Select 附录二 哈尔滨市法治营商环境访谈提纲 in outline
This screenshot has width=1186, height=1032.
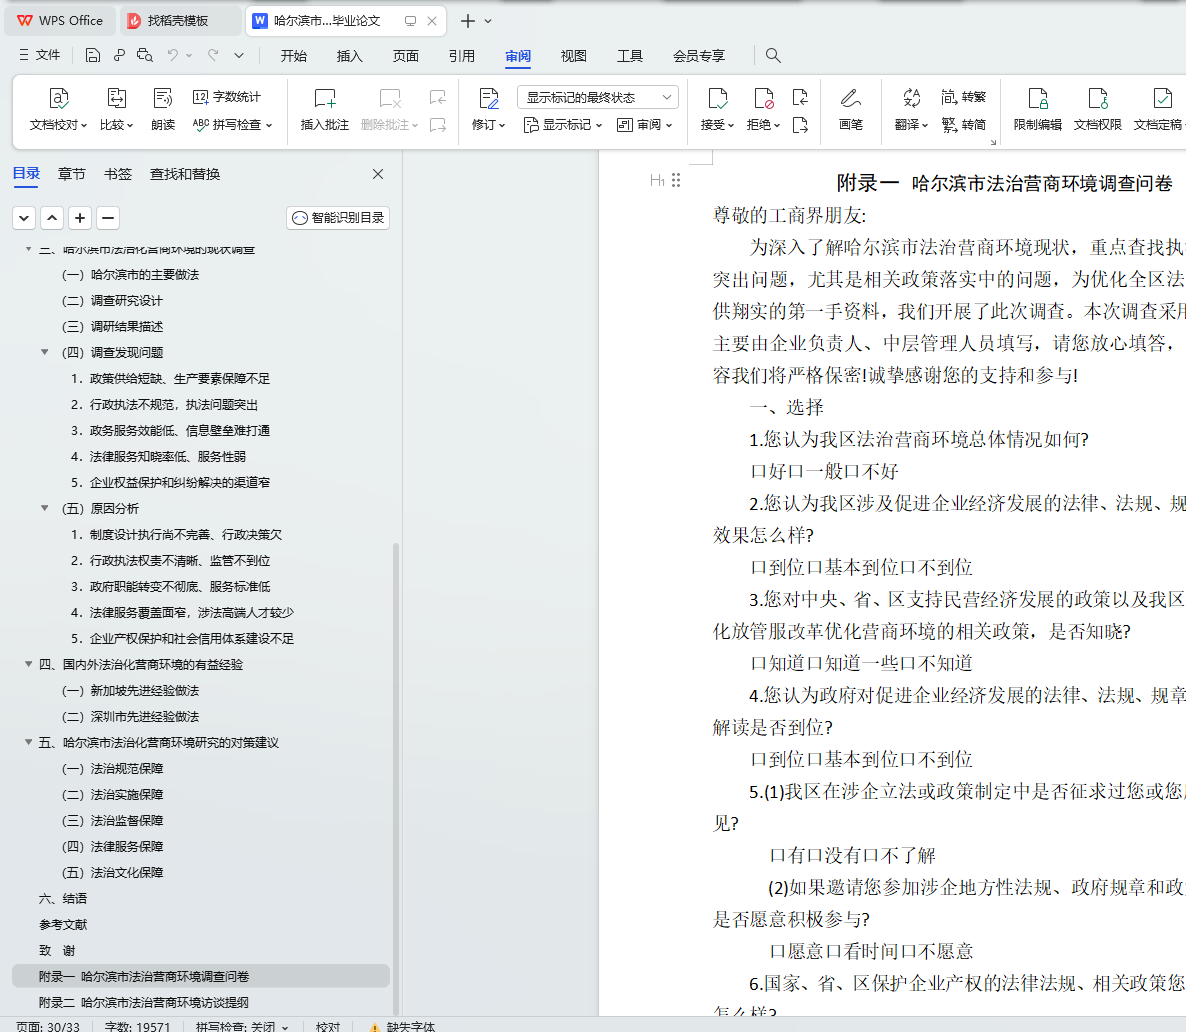point(144,1002)
